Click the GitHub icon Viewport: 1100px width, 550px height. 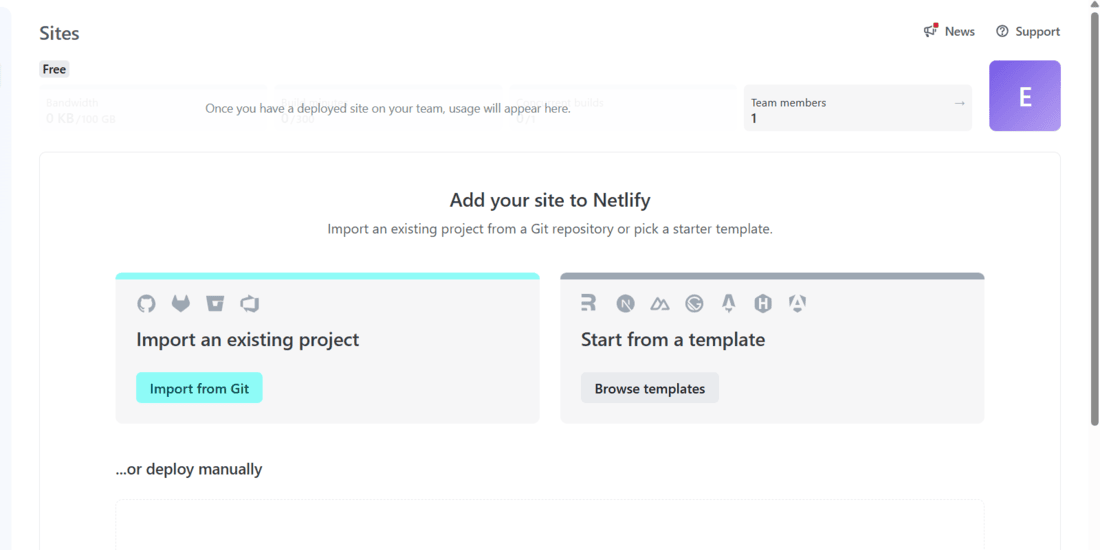click(146, 303)
